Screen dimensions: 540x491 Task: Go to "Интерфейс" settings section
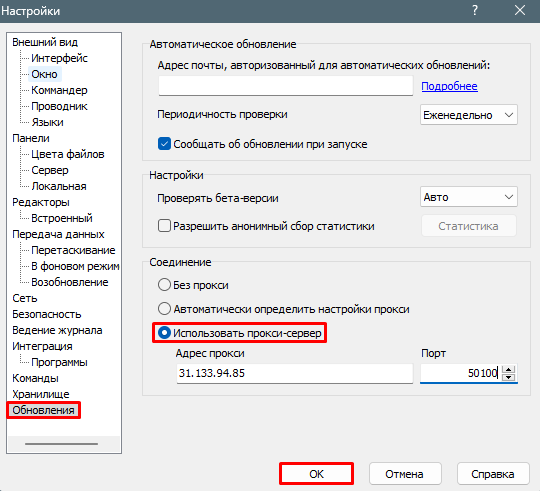coord(59,58)
